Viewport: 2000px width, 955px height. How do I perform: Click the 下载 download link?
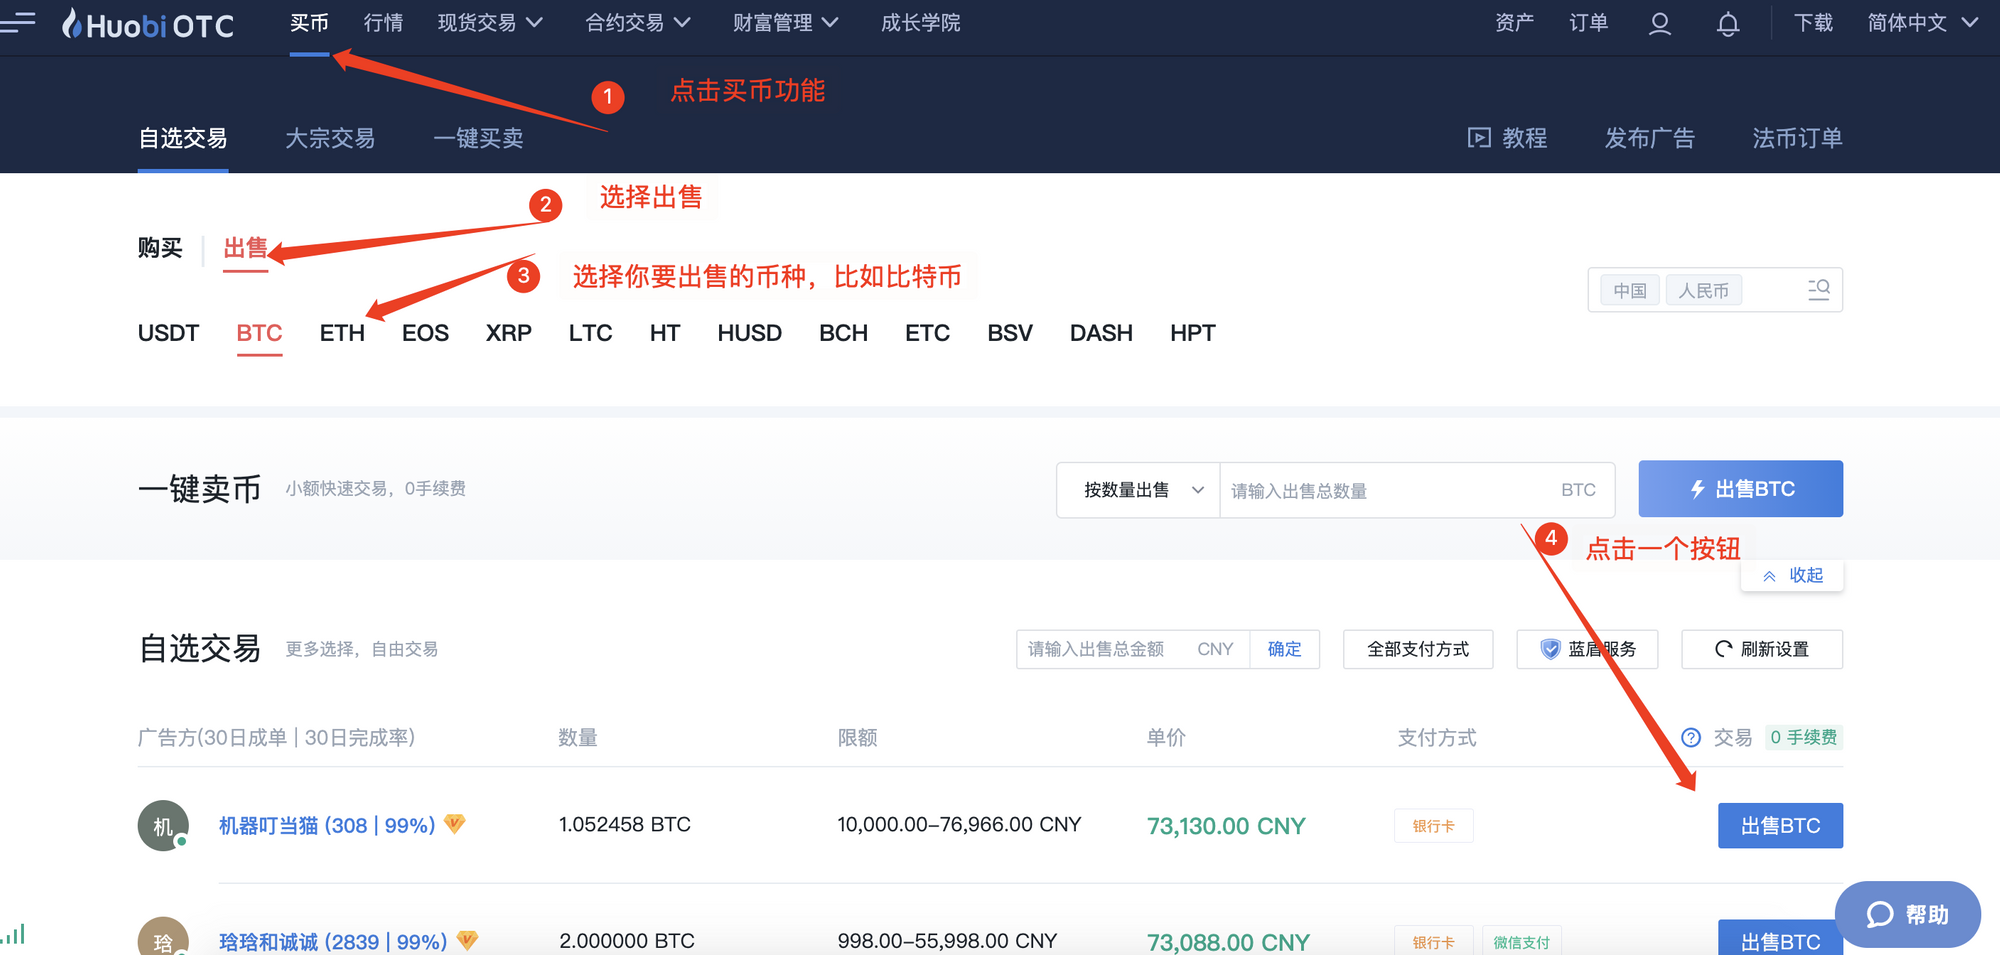(1813, 23)
